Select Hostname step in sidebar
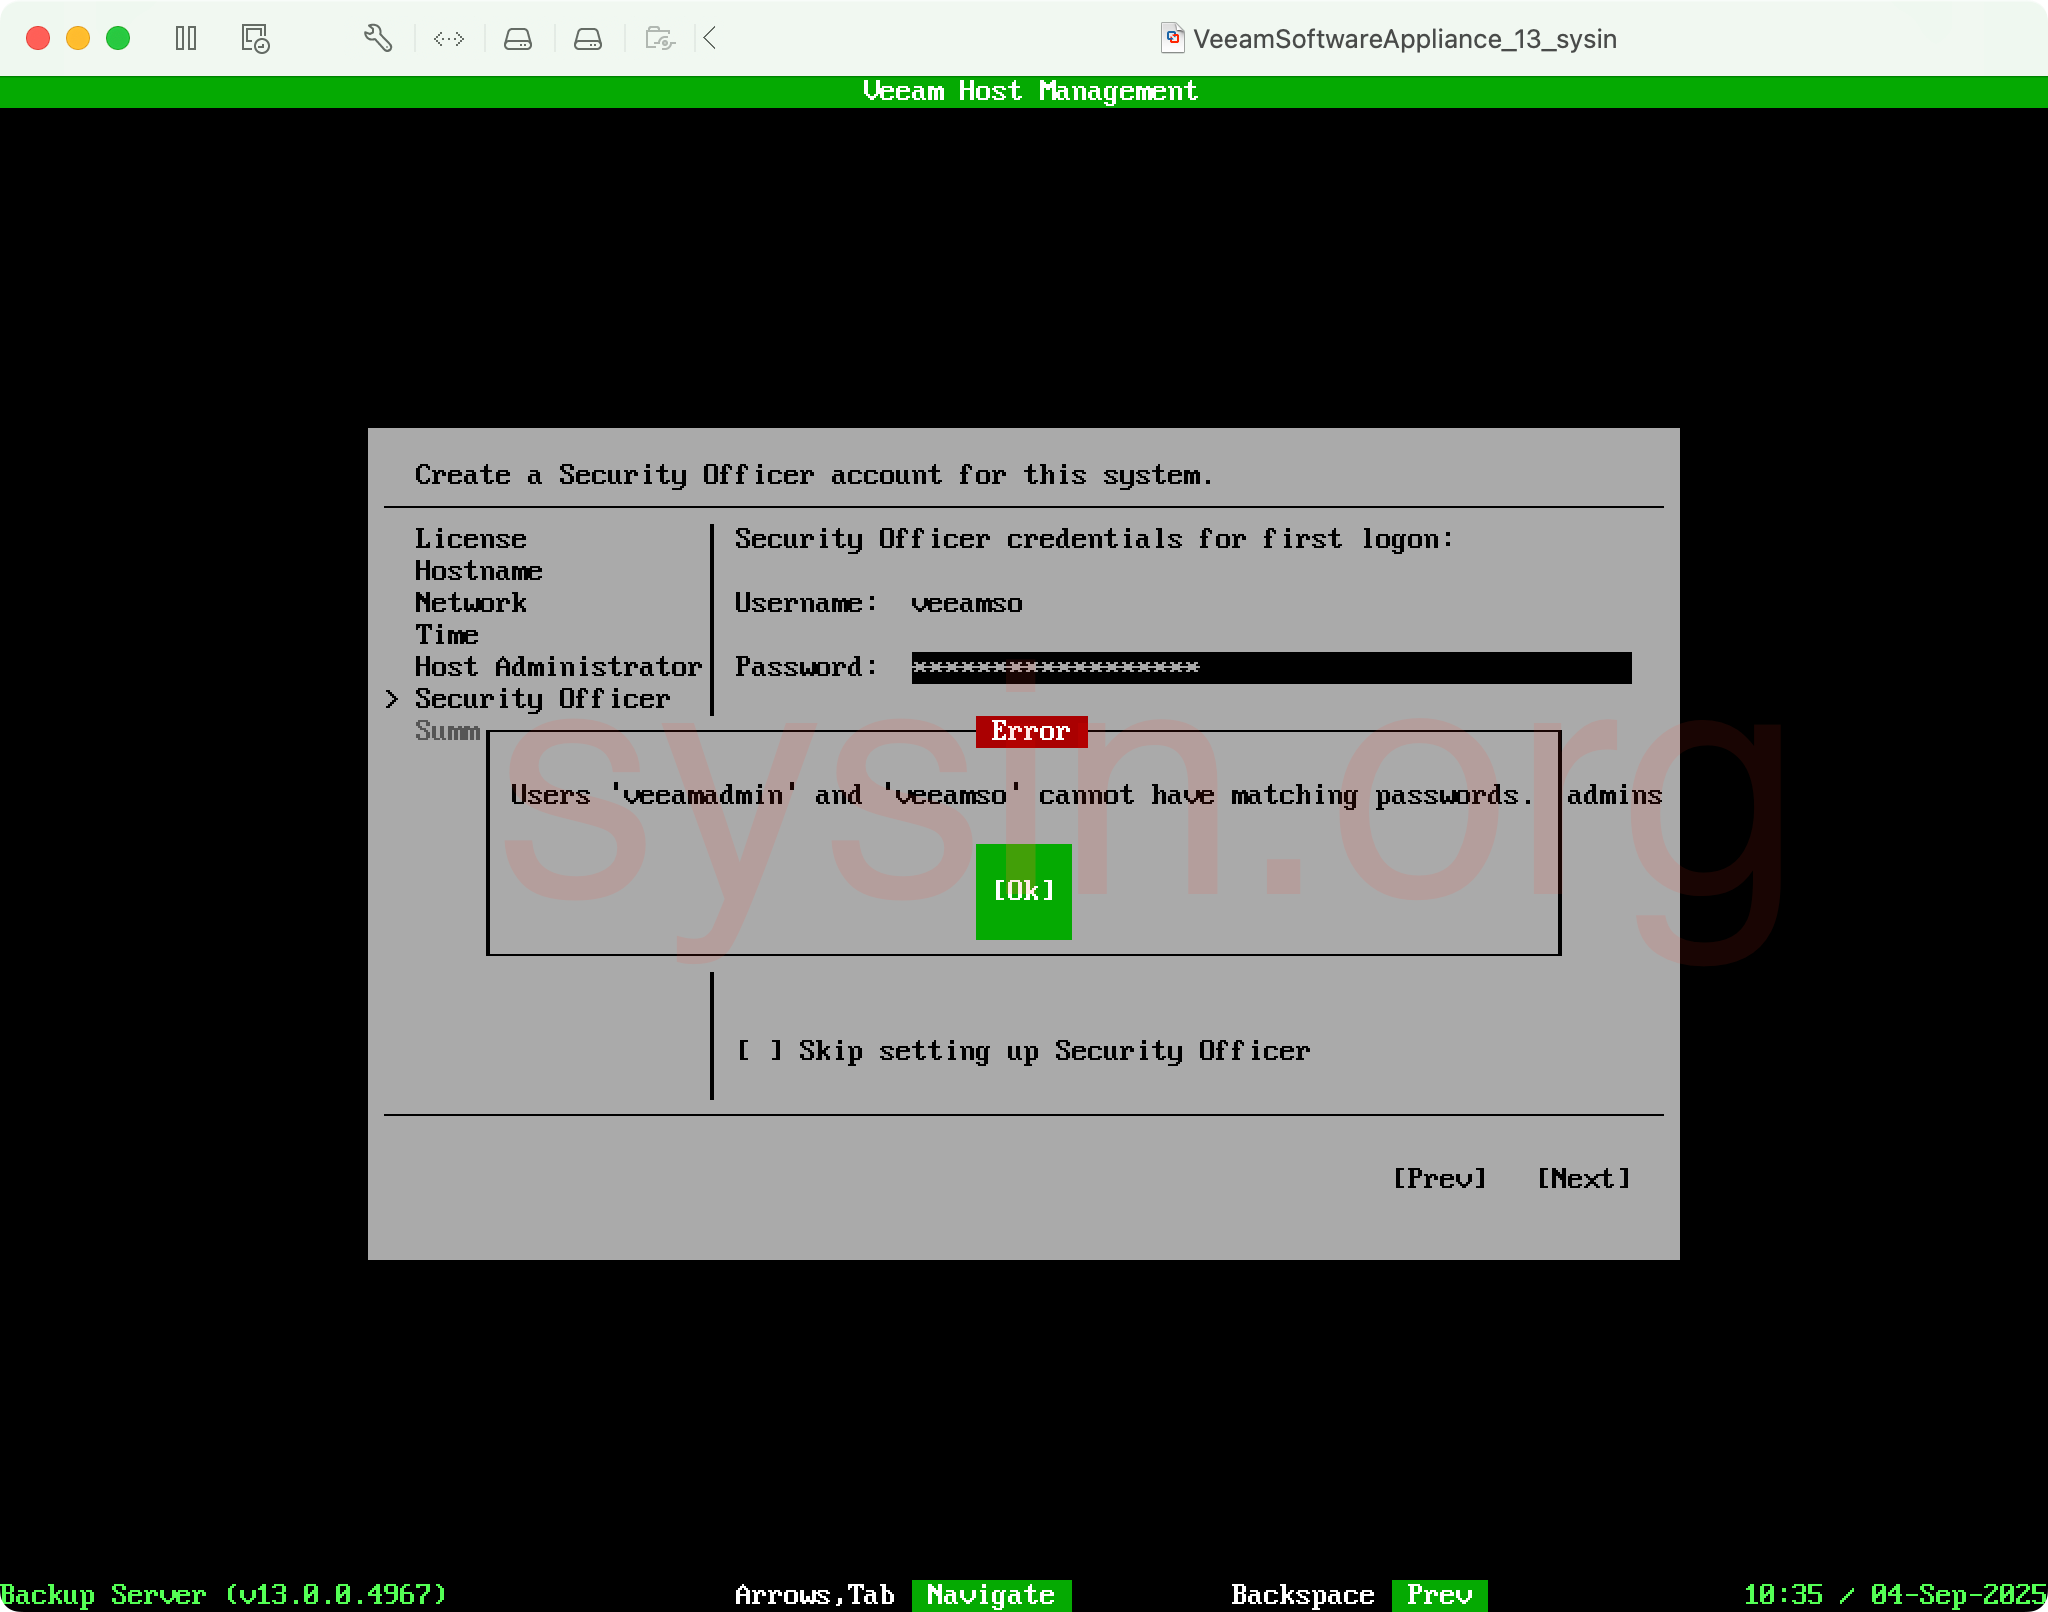The image size is (2048, 1612). coord(478,571)
